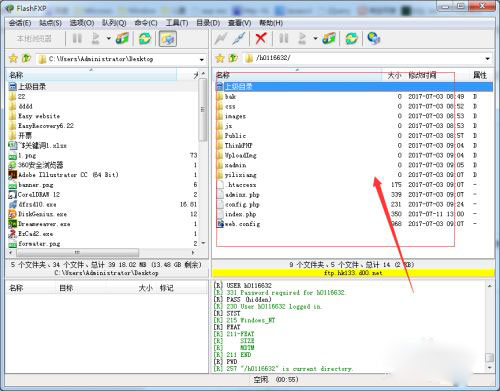Expand the remote path /h0116632/ dropdown
The width and height of the screenshot is (500, 391).
(x=488, y=59)
